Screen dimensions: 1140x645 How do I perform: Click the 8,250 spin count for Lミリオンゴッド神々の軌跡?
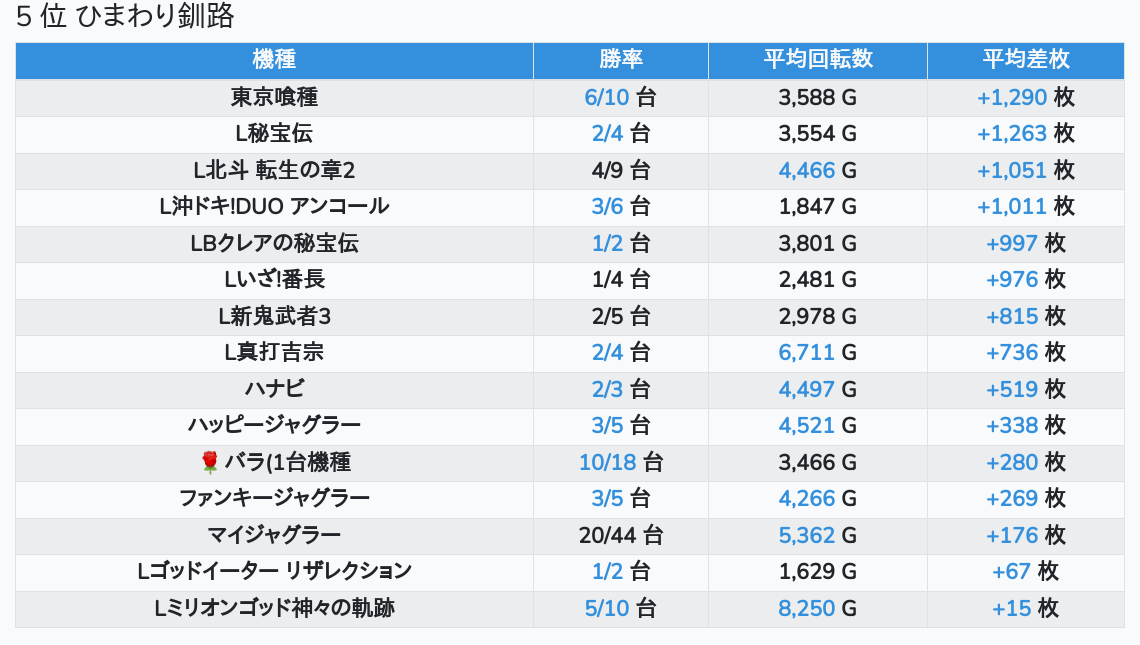[x=806, y=608]
